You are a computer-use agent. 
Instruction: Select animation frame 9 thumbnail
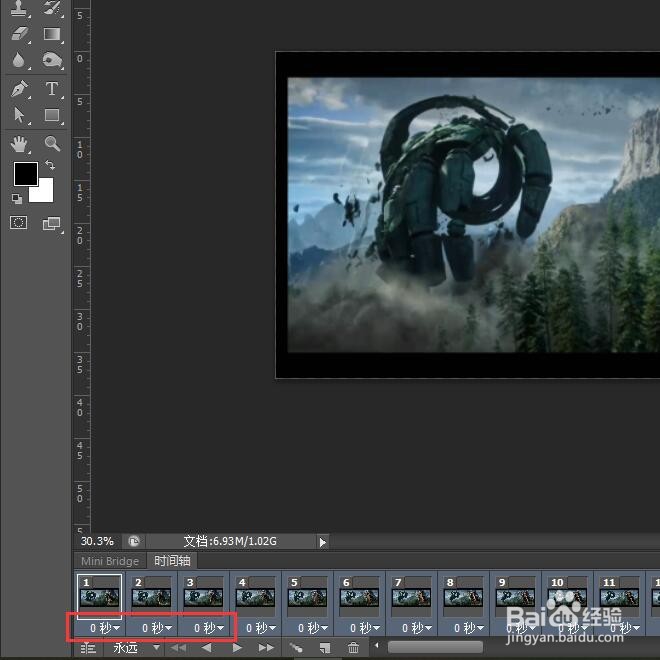[x=515, y=597]
